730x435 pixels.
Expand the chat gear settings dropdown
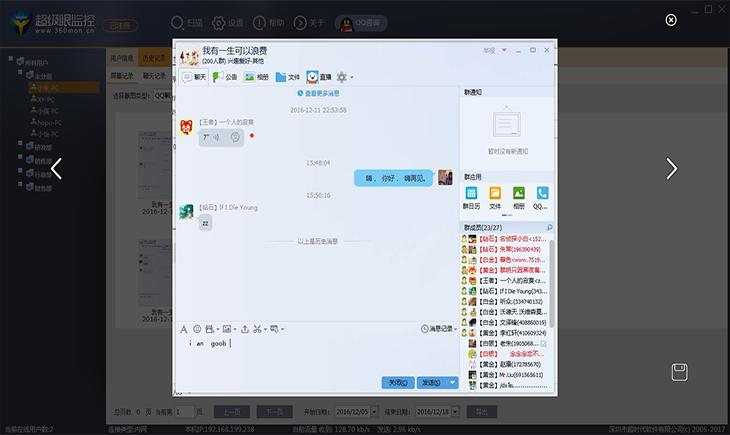(345, 77)
